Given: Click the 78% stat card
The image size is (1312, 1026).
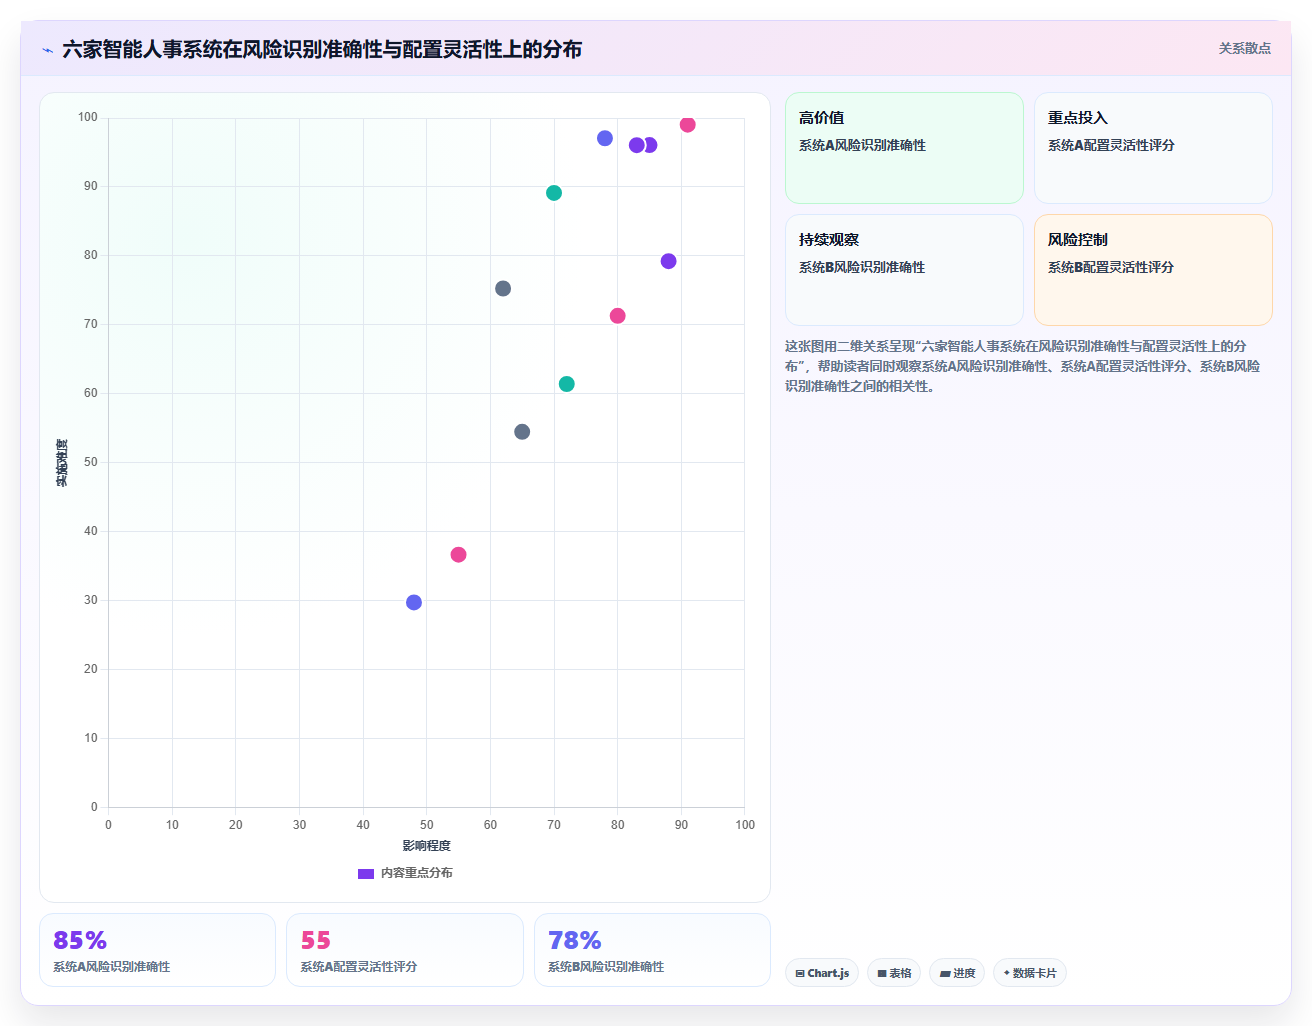Looking at the screenshot, I should pos(652,950).
